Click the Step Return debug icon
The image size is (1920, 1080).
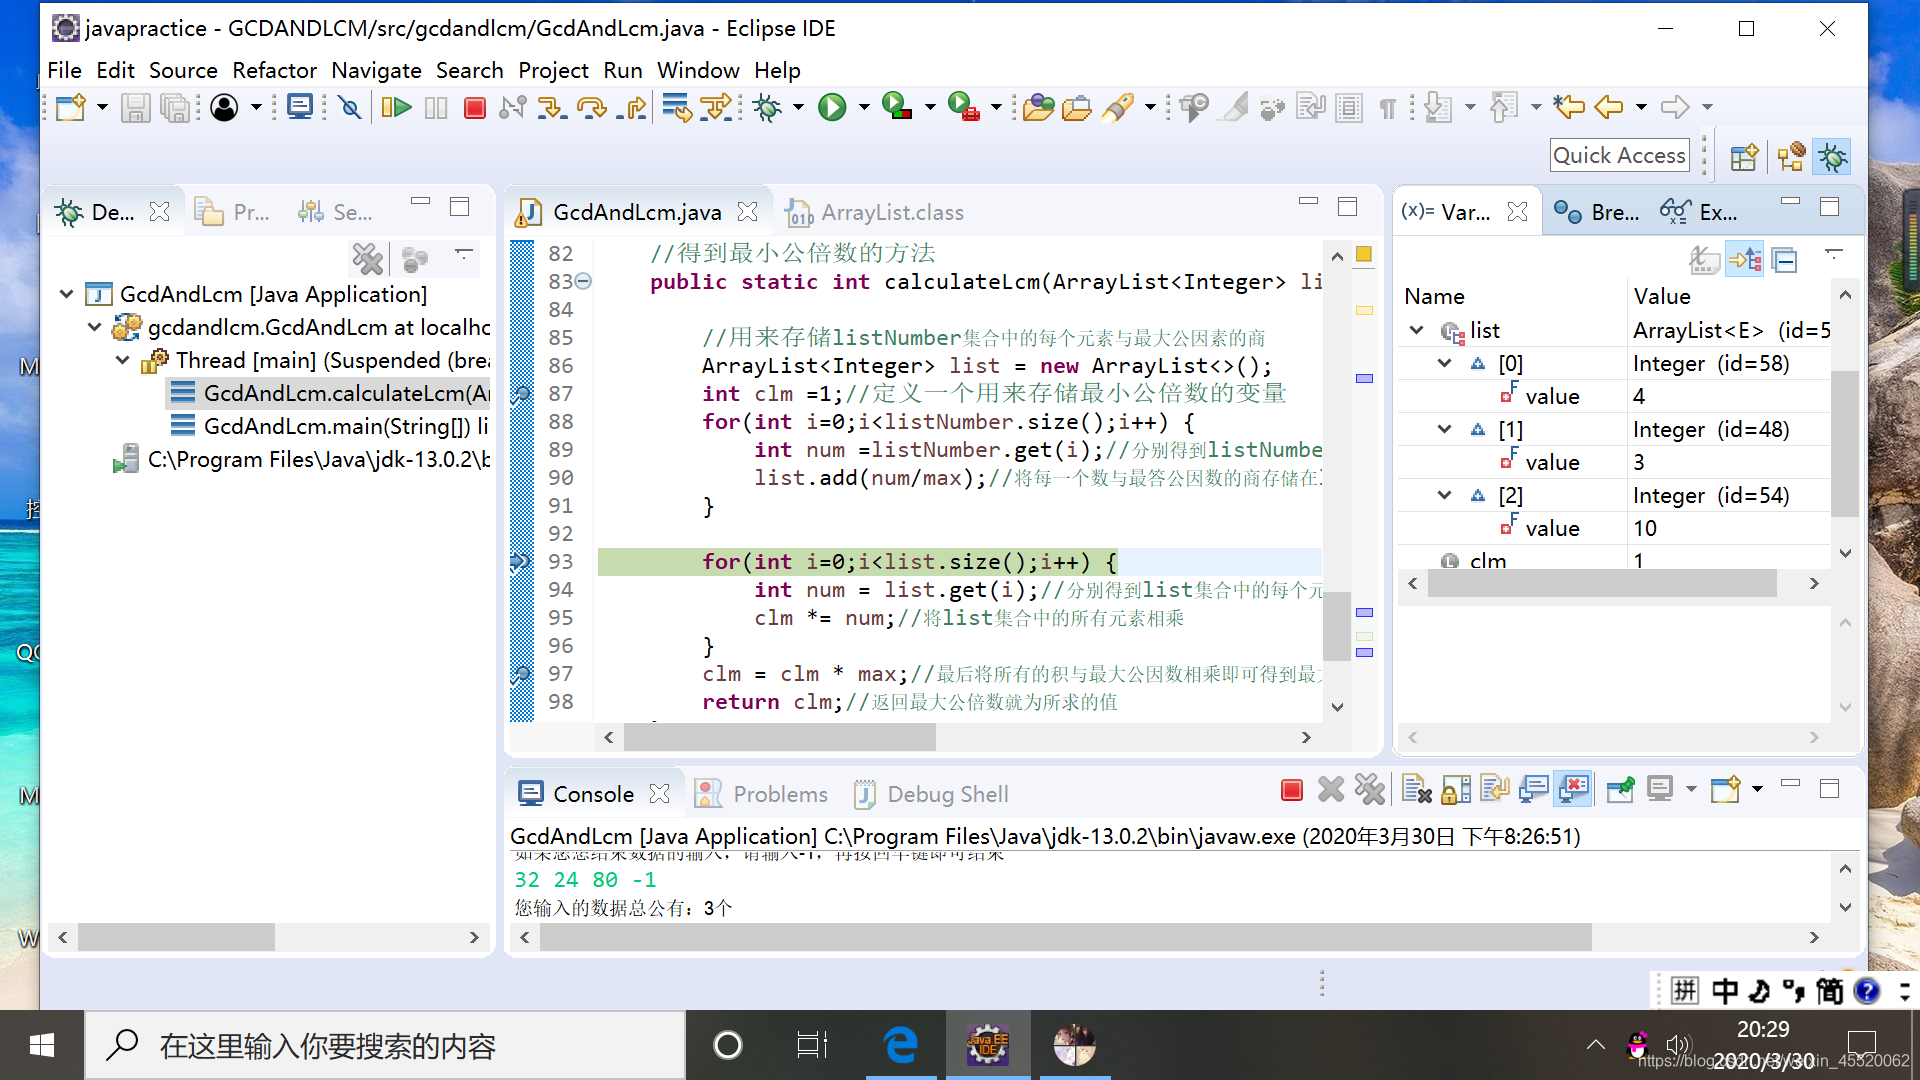tap(632, 107)
